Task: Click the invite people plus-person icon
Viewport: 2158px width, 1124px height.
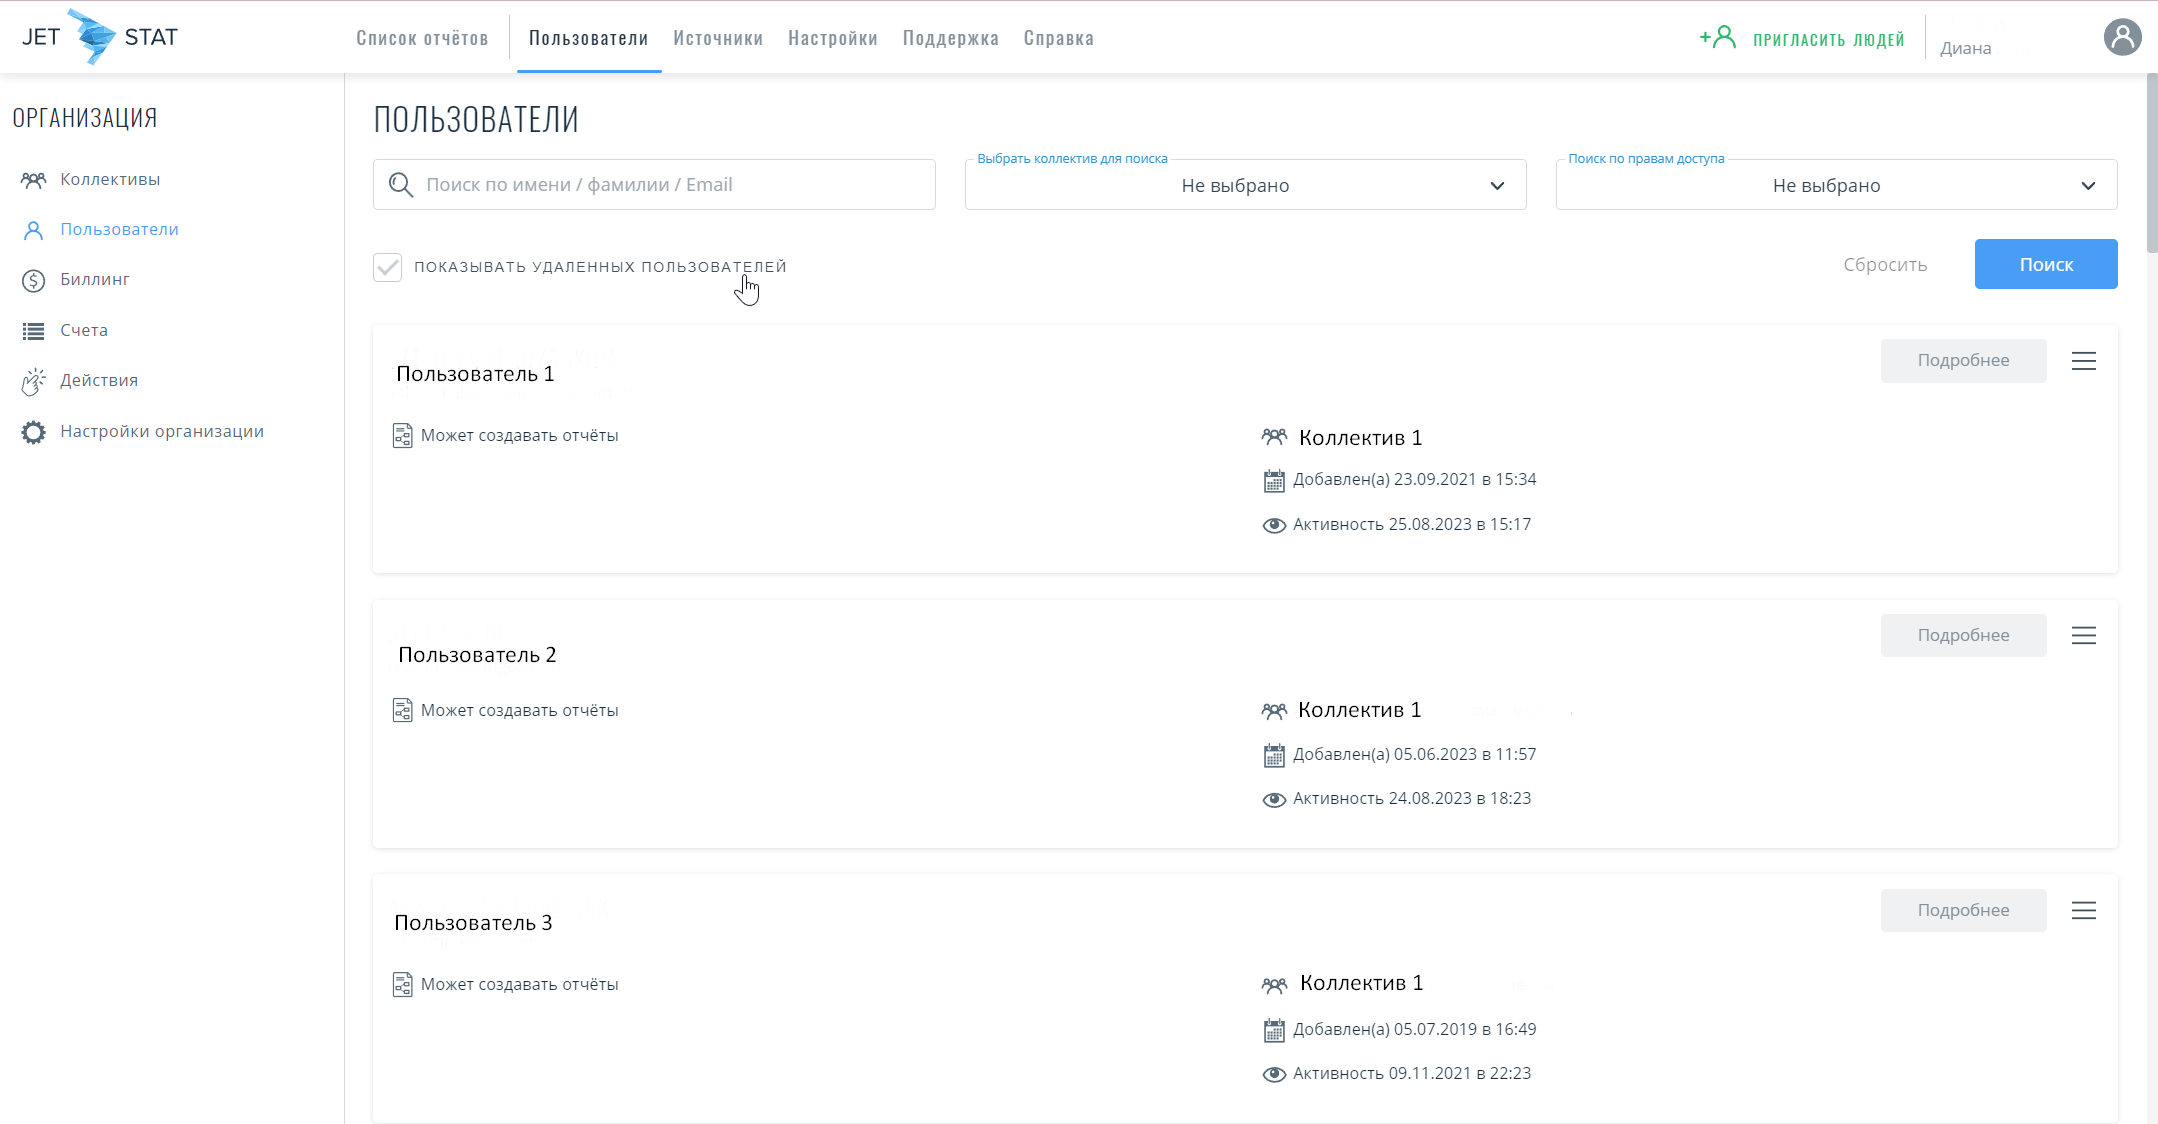Action: coord(1717,38)
